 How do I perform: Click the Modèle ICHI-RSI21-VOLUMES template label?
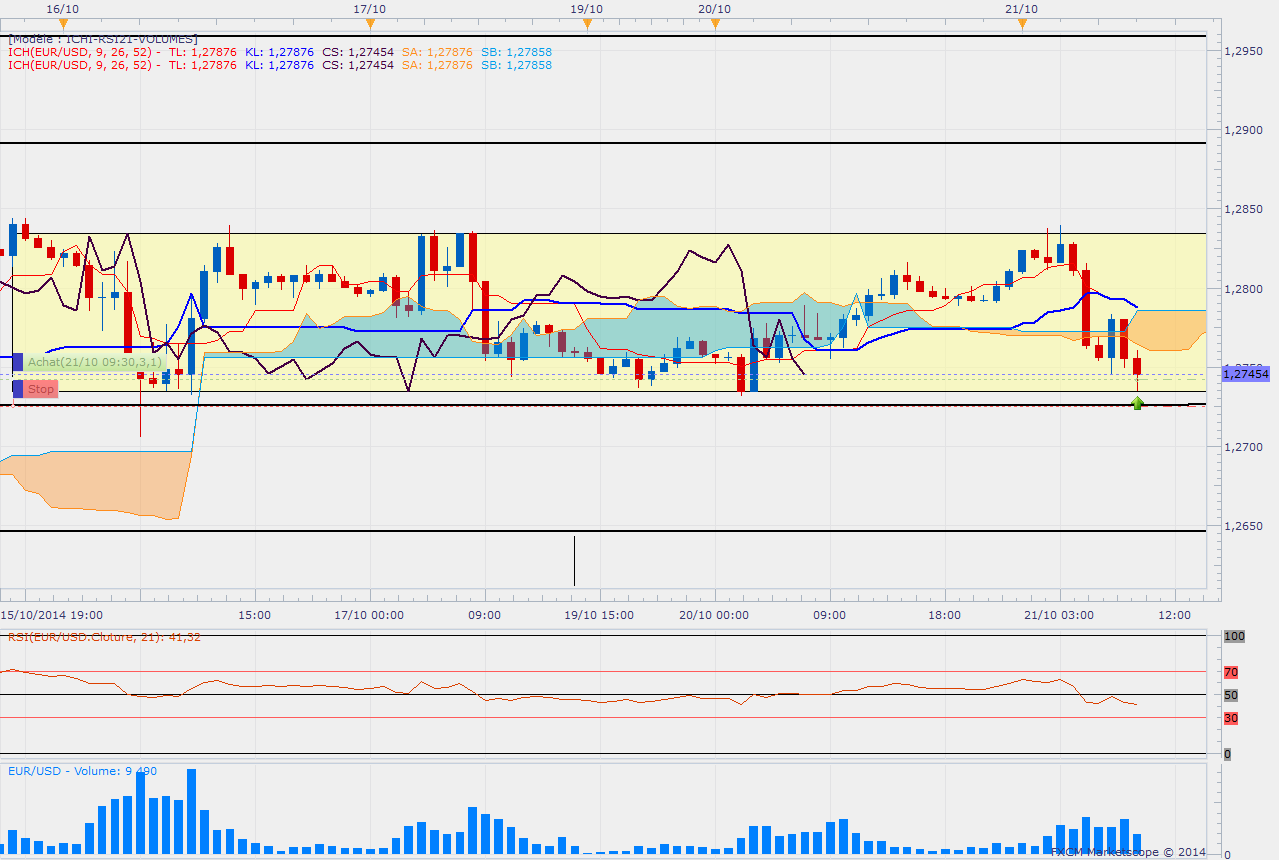(x=102, y=39)
